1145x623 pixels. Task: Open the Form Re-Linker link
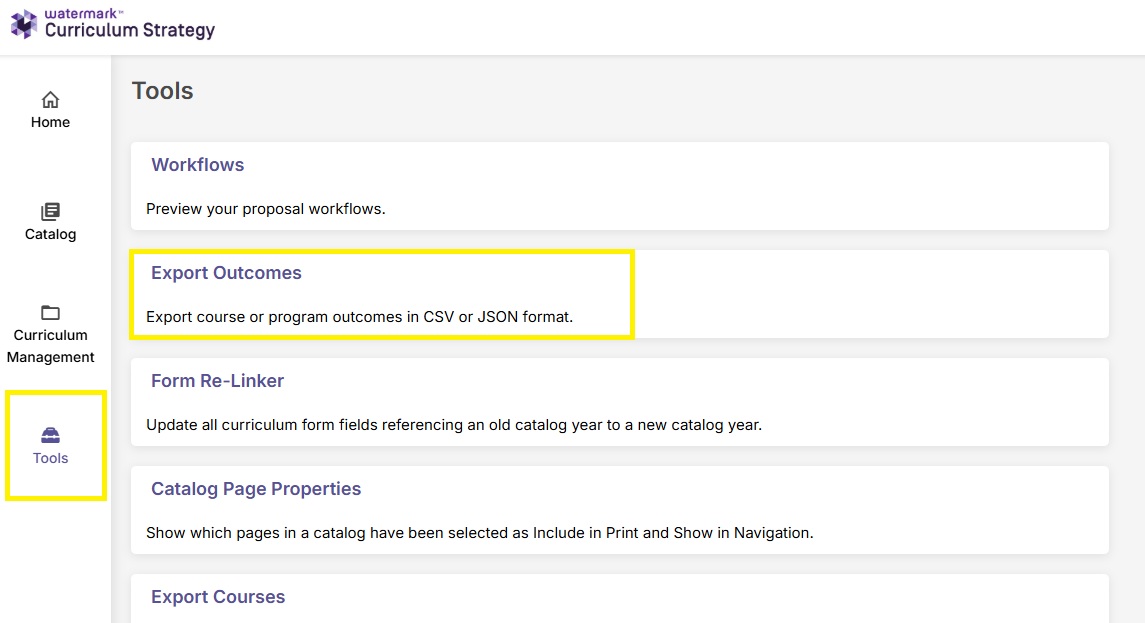tap(218, 381)
